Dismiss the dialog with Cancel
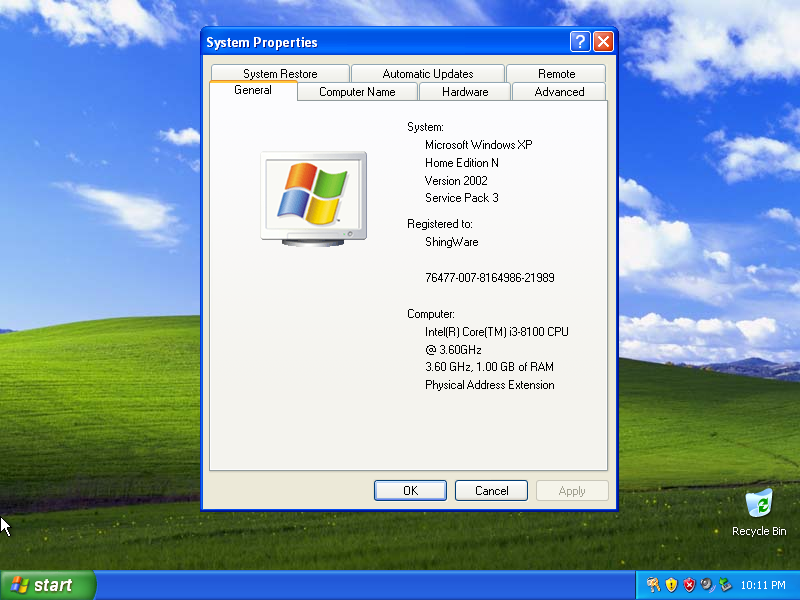Screen dimensions: 800x600 coord(491,490)
